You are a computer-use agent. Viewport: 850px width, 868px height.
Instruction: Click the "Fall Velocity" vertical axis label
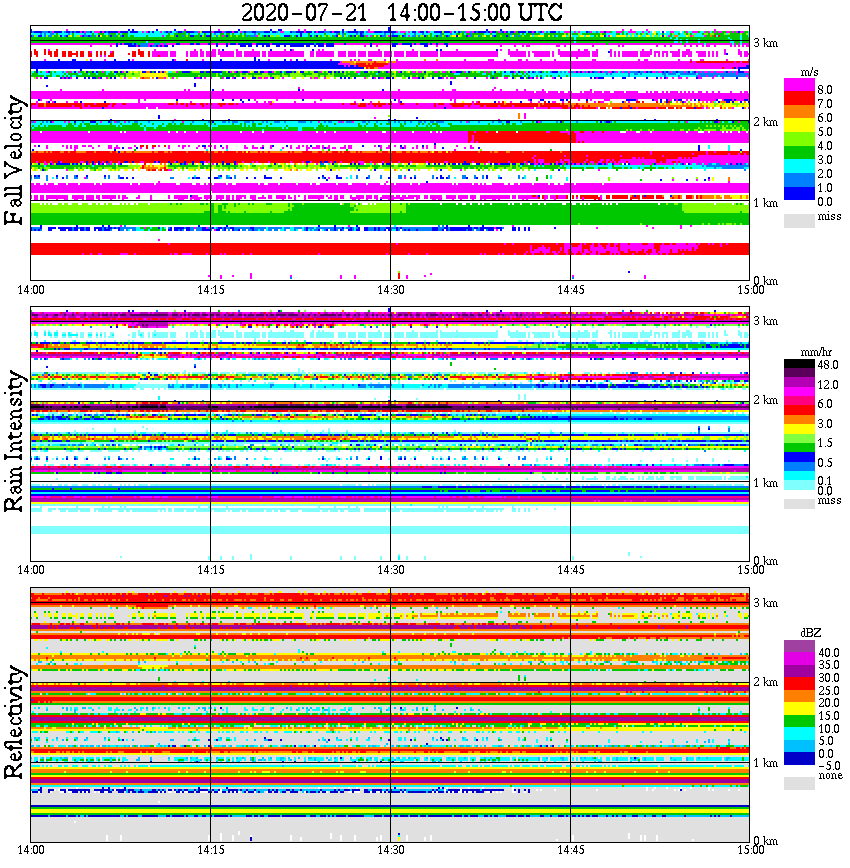[x=14, y=160]
